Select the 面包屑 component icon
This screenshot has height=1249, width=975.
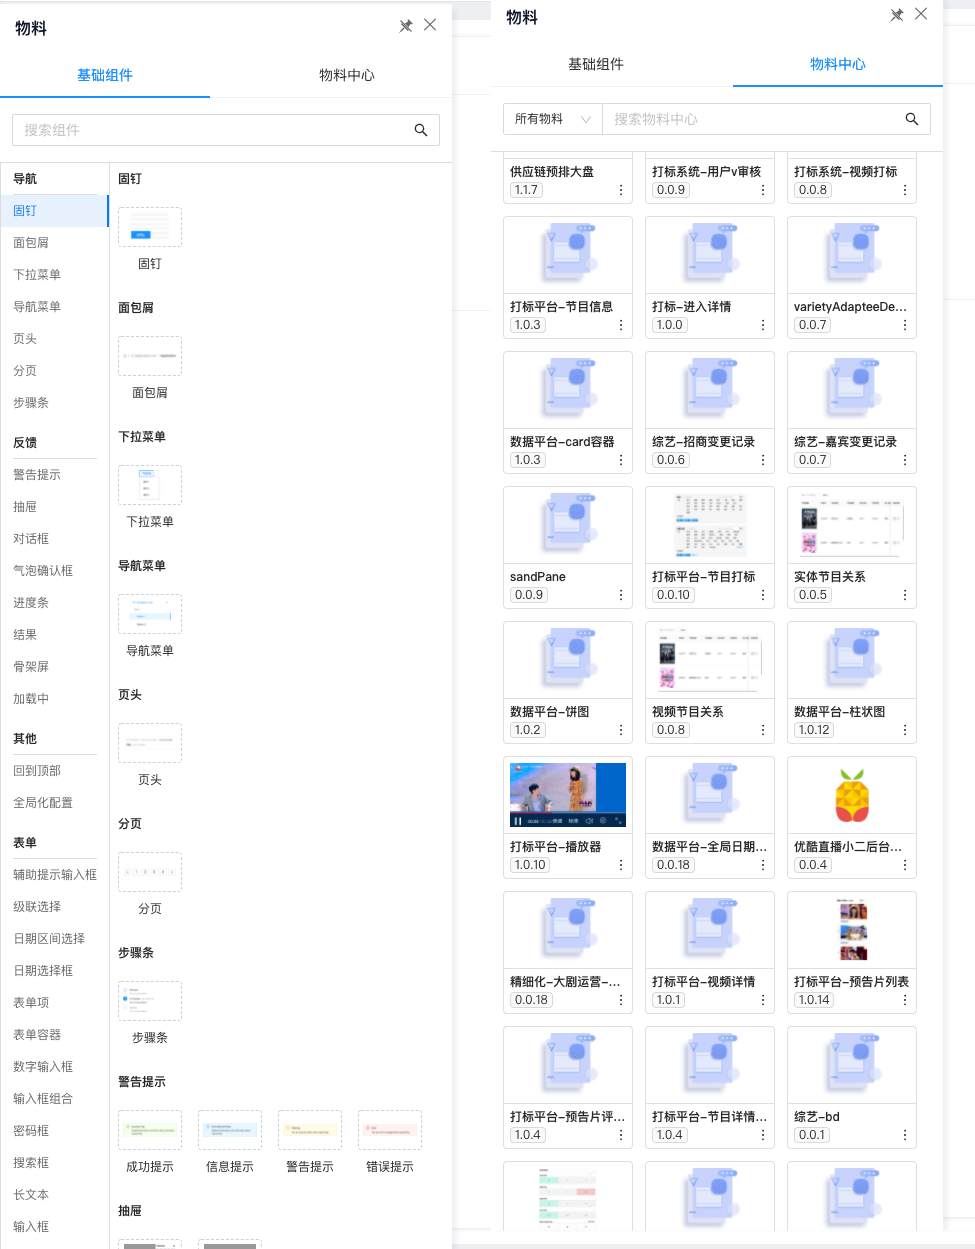pyautogui.click(x=150, y=356)
